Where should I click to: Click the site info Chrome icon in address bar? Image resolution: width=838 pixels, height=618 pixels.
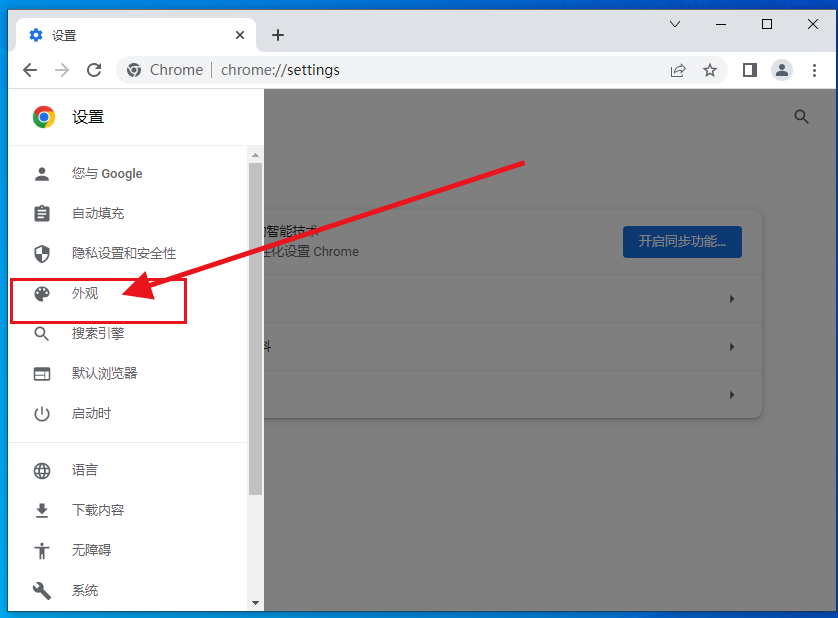tap(134, 70)
